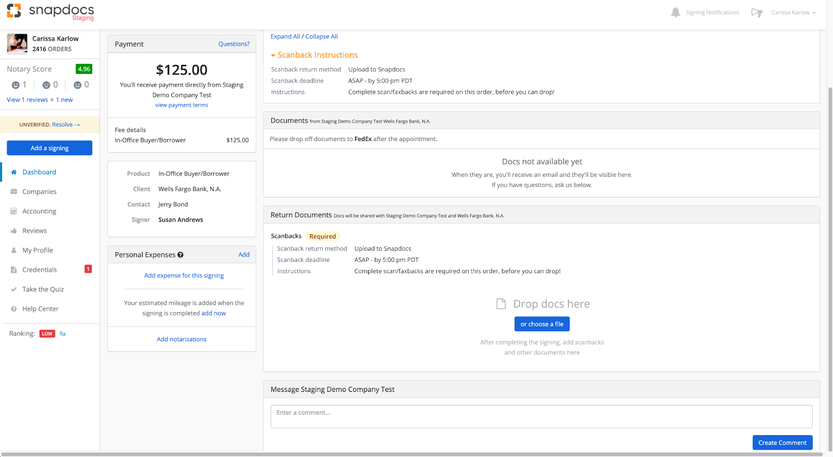Click the fix link next to Ranking
Screen dimensions: 833x457
point(62,334)
